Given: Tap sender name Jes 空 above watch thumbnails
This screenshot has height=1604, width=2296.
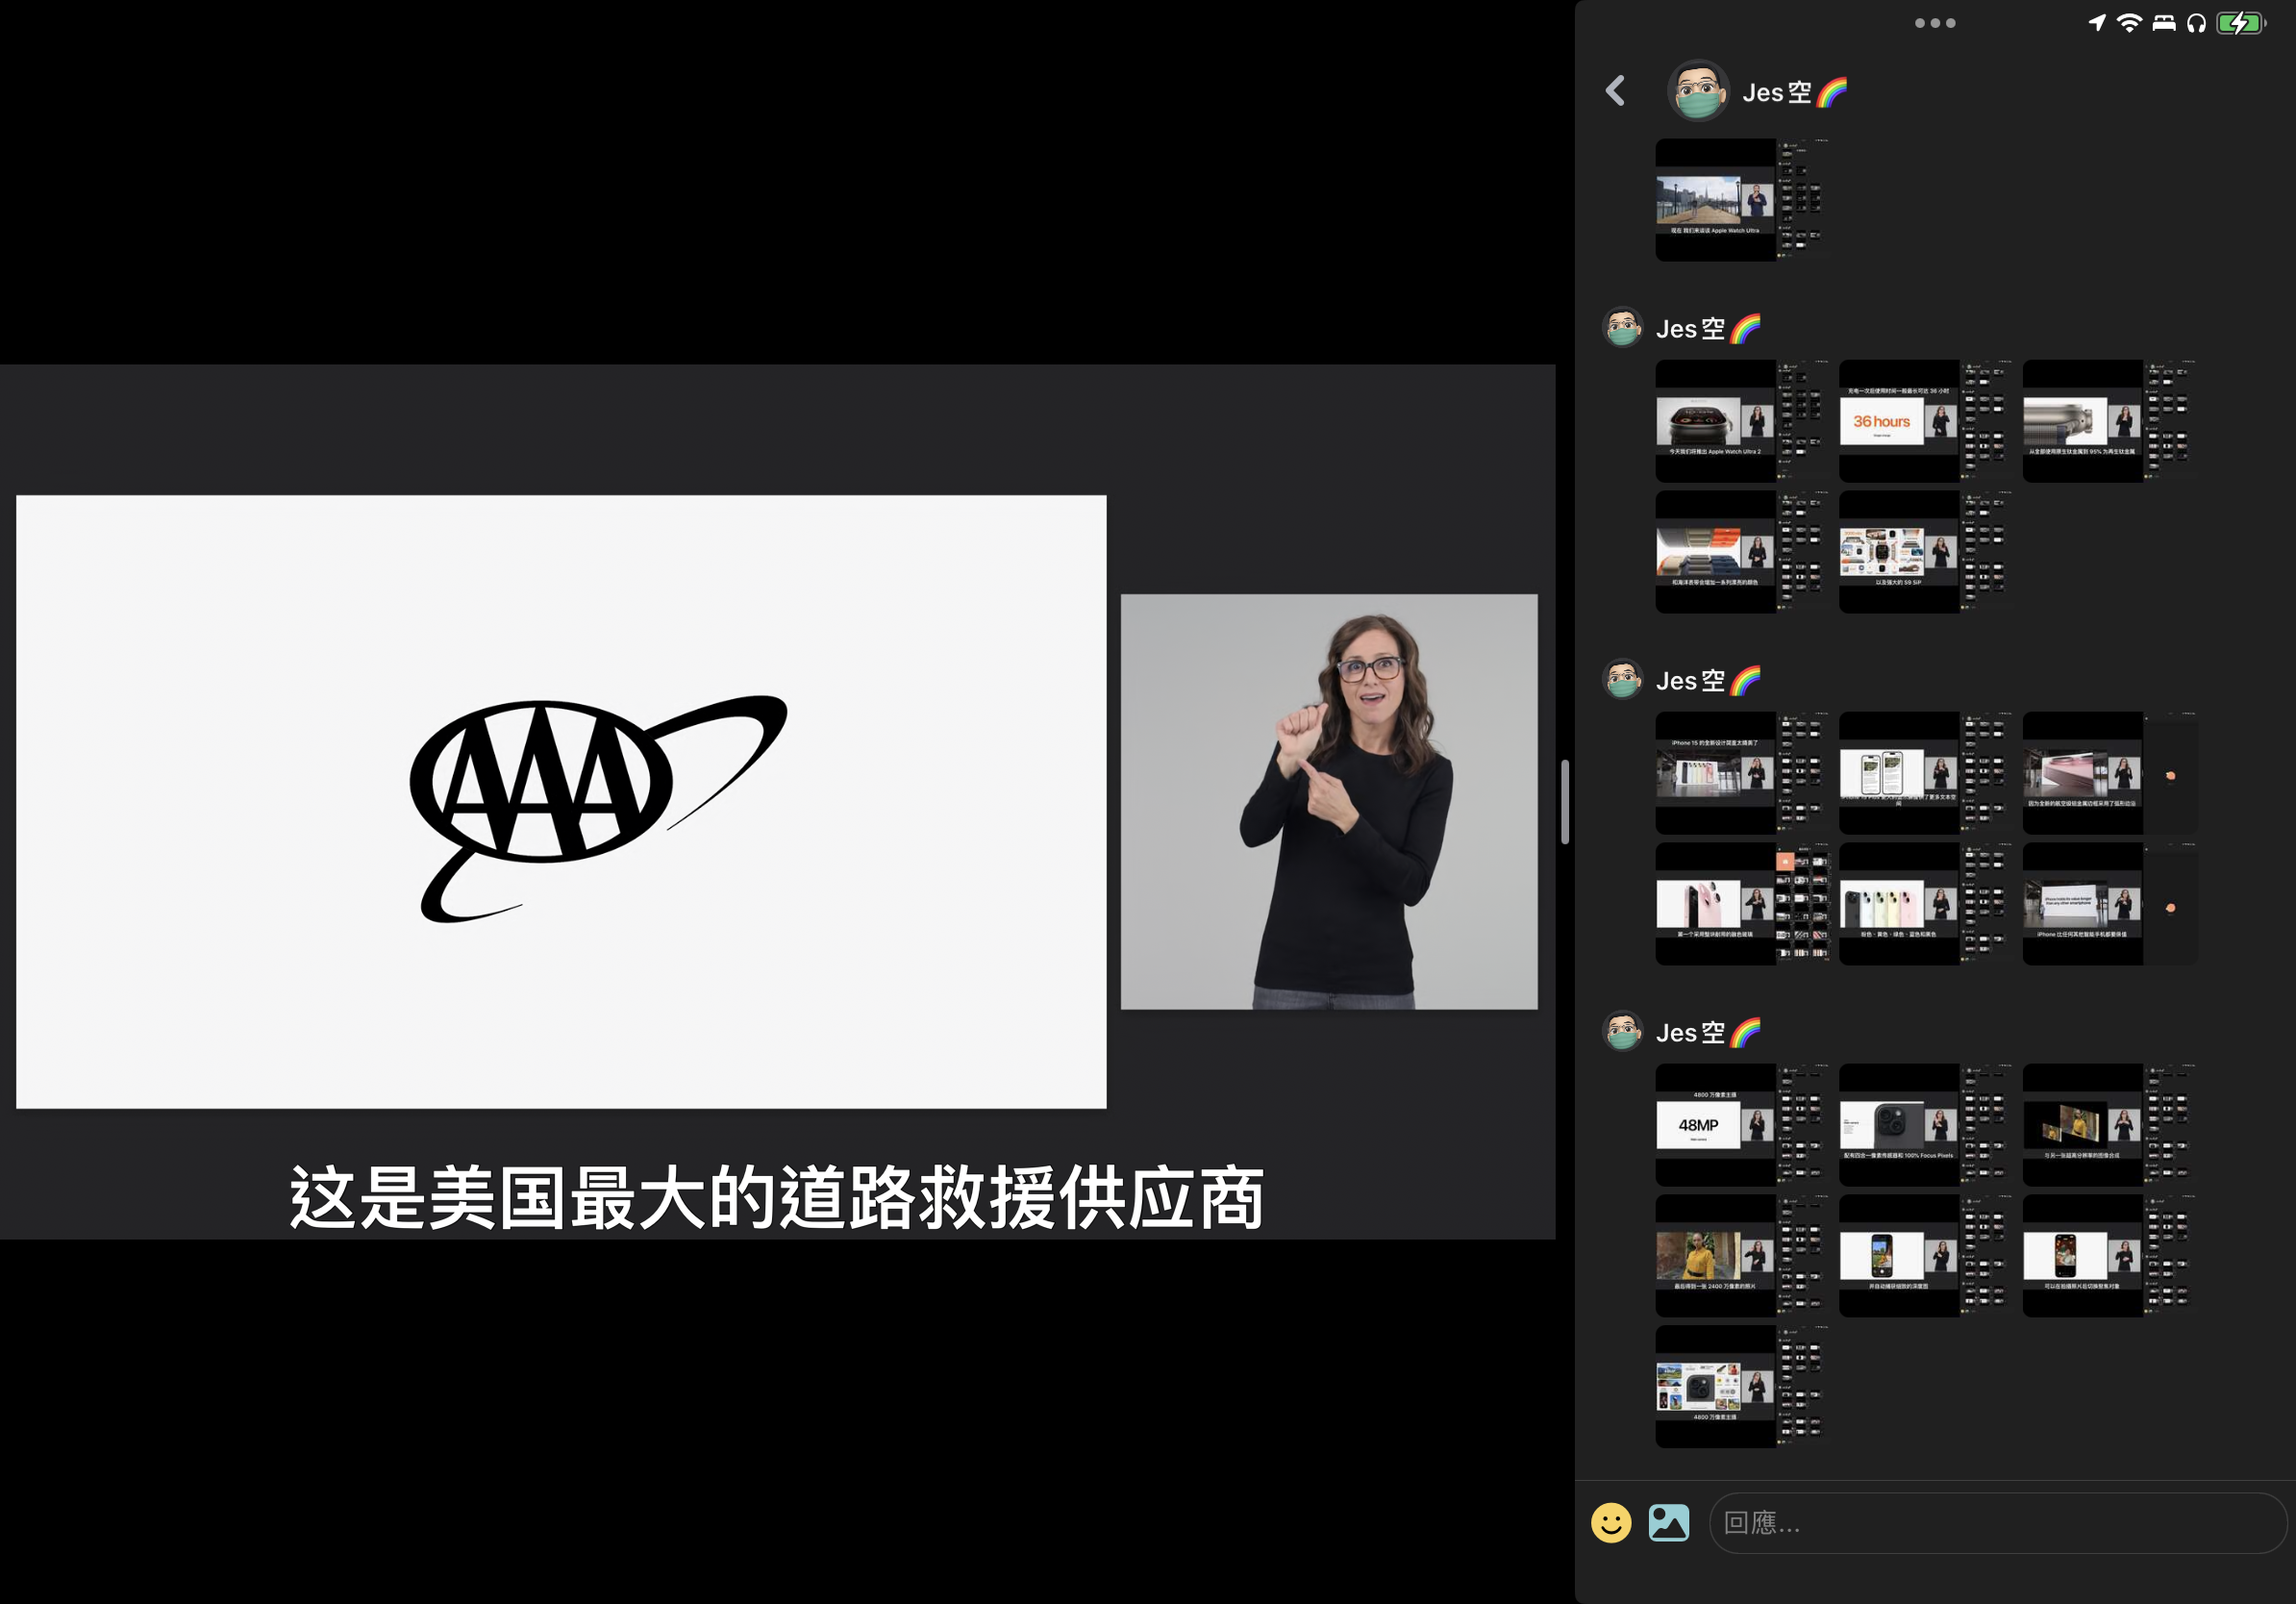Looking at the screenshot, I should click(x=1708, y=328).
